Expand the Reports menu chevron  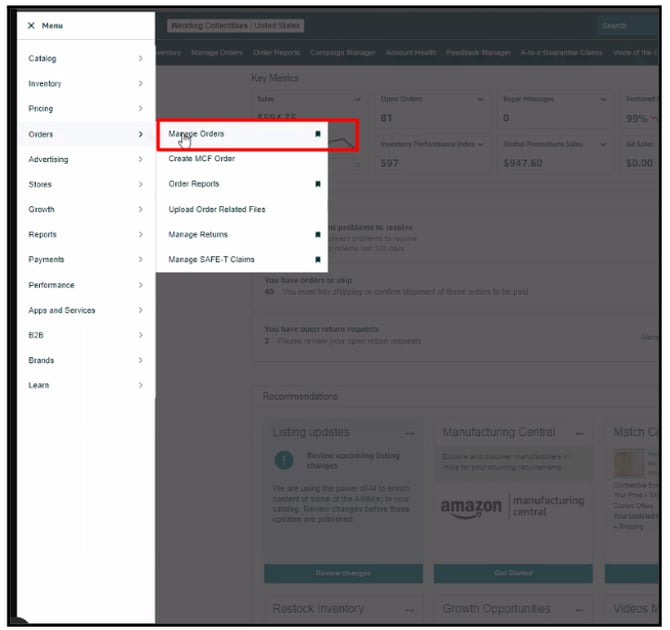[x=141, y=234]
